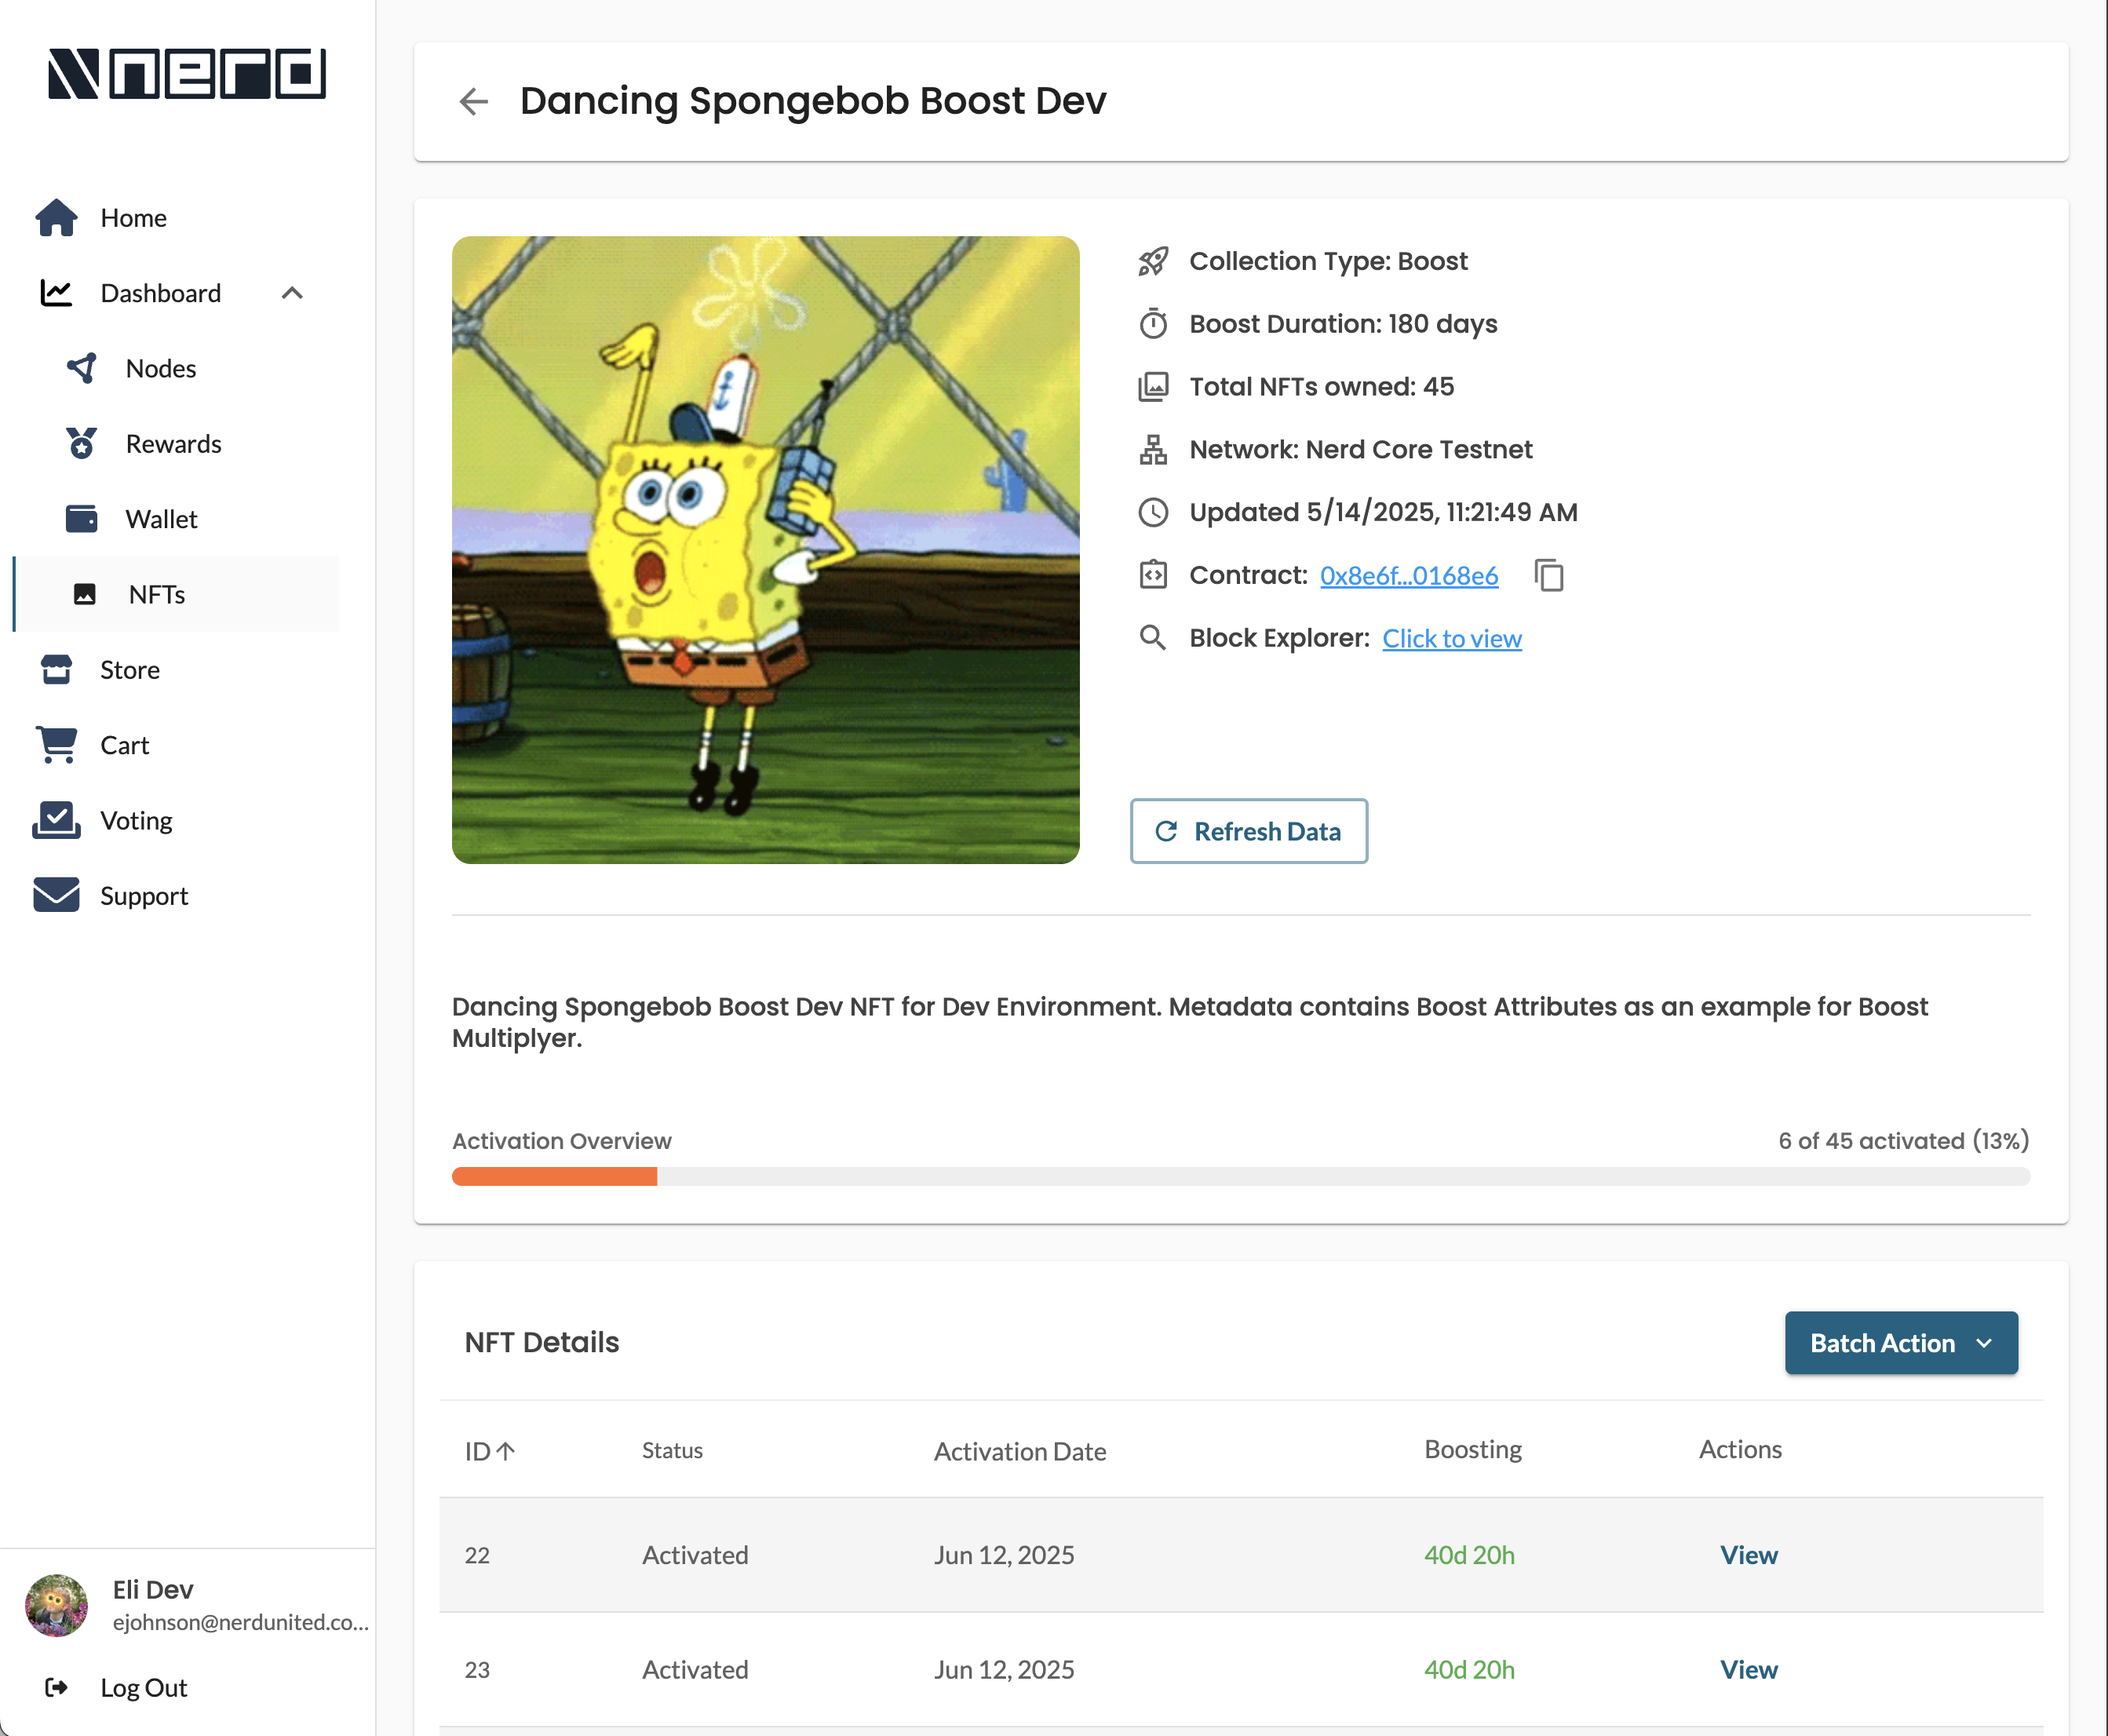This screenshot has width=2108, height=1736.
Task: Click the Nodes sidebar icon
Action: 82,368
